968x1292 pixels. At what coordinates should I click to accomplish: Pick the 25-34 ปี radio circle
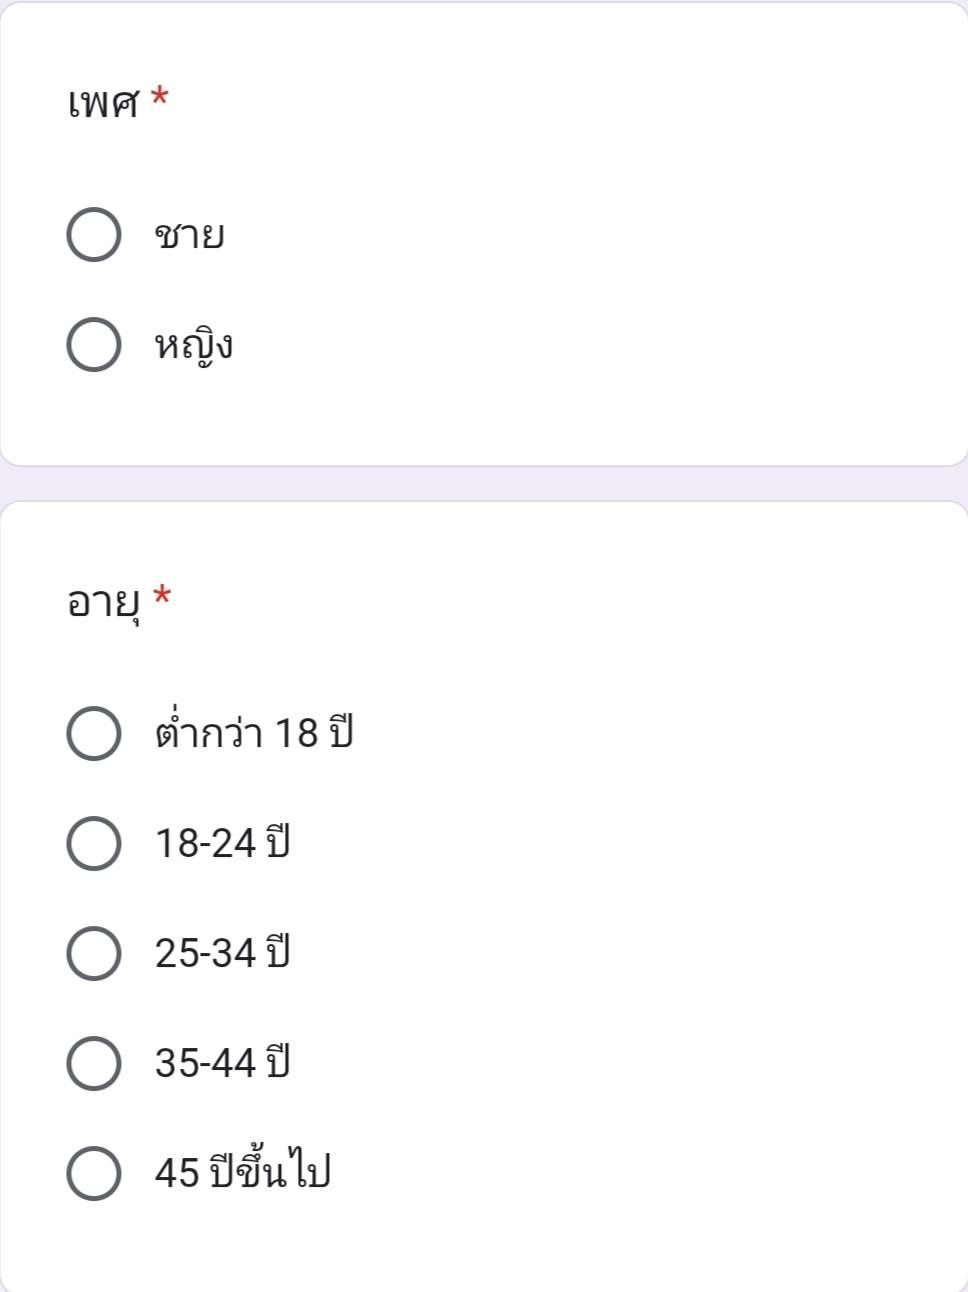tap(94, 953)
